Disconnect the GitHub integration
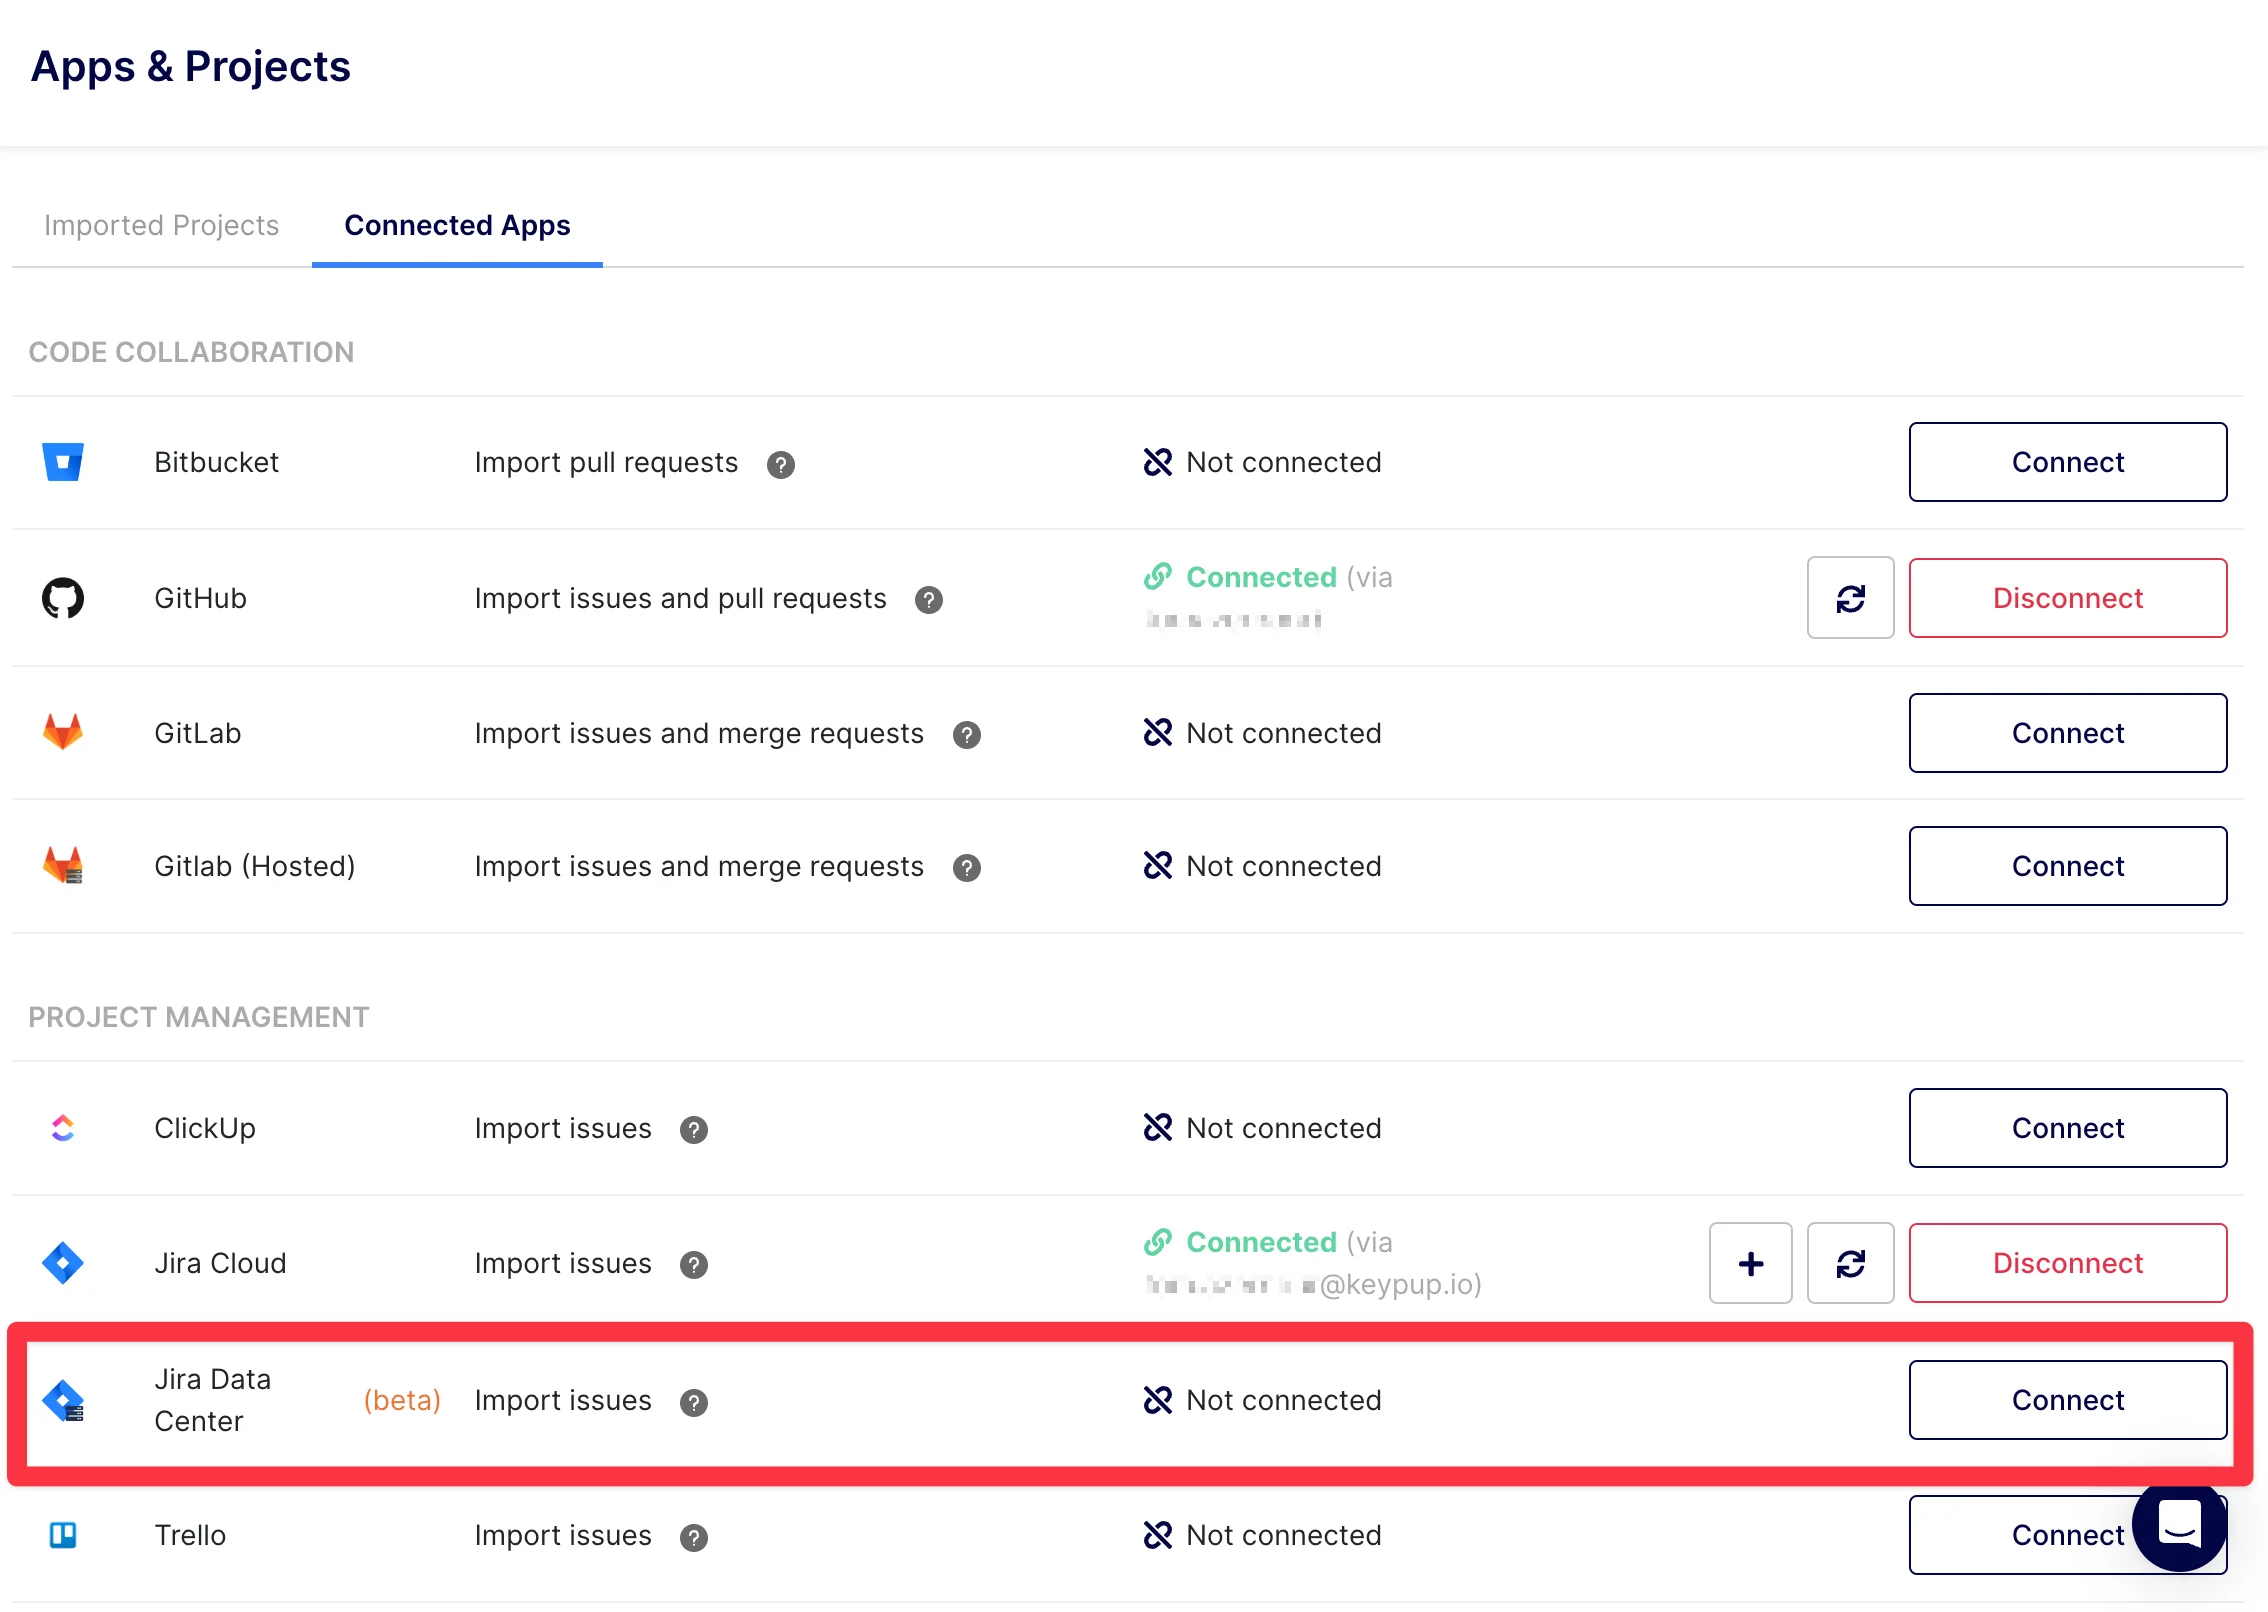The image size is (2268, 1612). (2067, 598)
